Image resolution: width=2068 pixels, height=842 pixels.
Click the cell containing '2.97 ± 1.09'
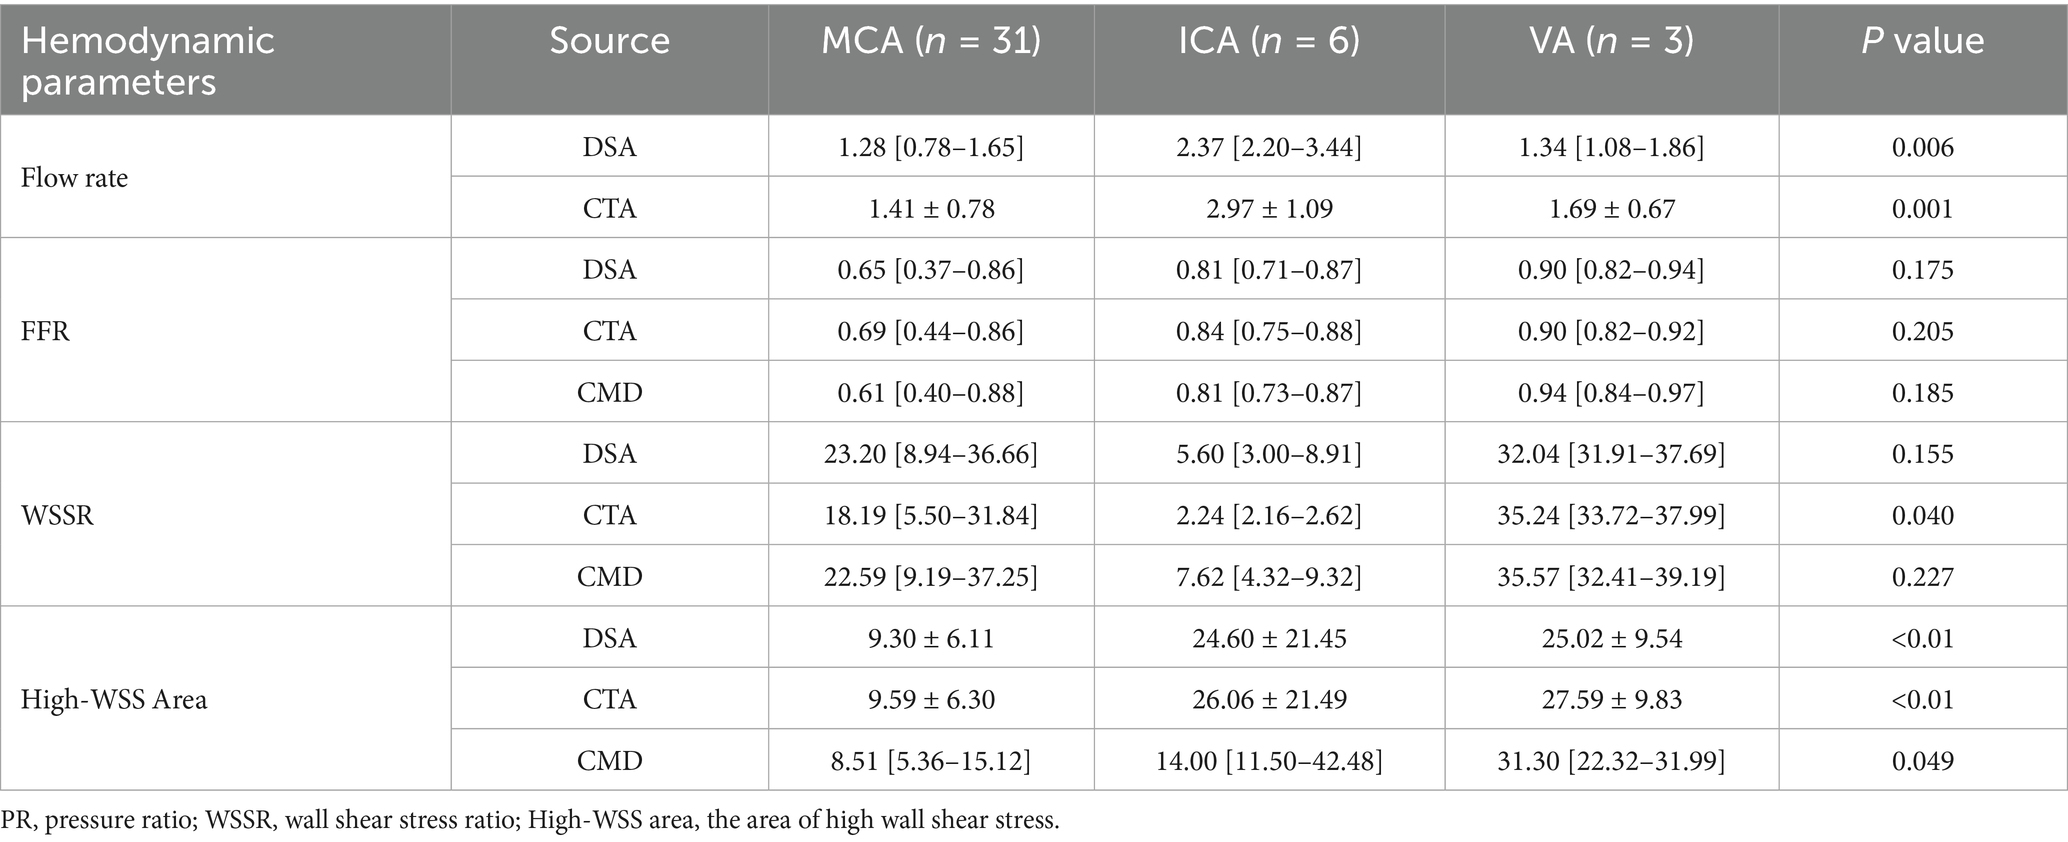pos(1268,209)
